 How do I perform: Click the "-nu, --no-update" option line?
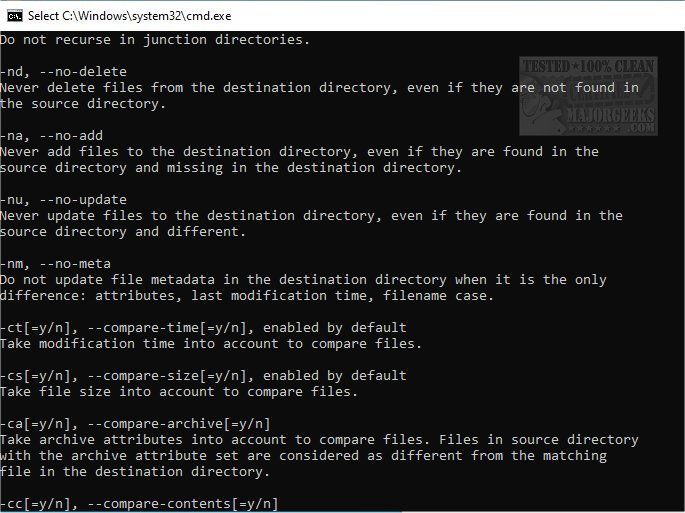(x=64, y=199)
